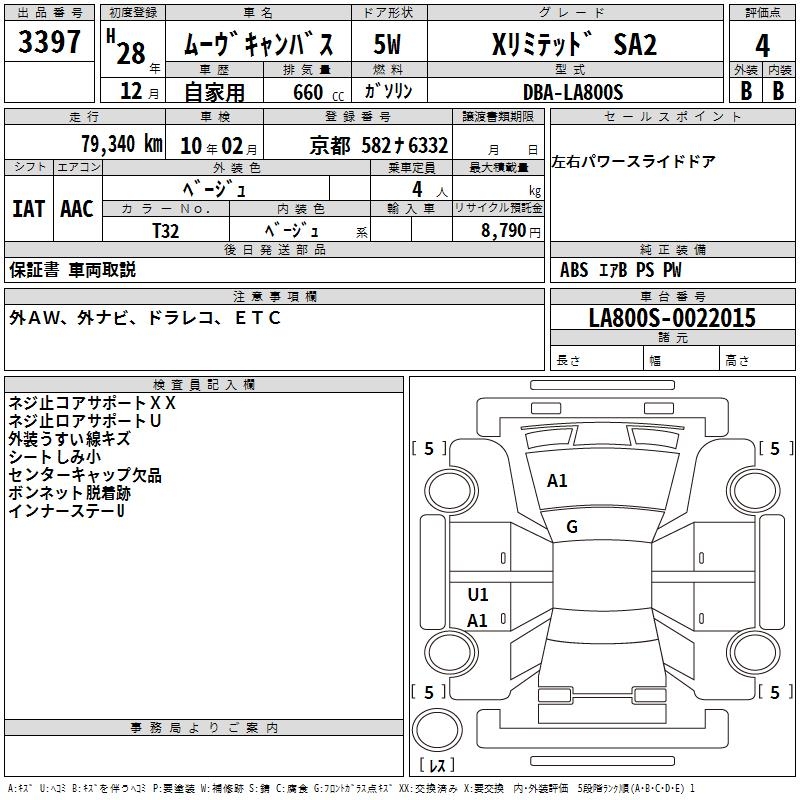This screenshot has width=800, height=800.
Task: Click the 左右パワースライドドア sales point text
Action: tap(633, 162)
